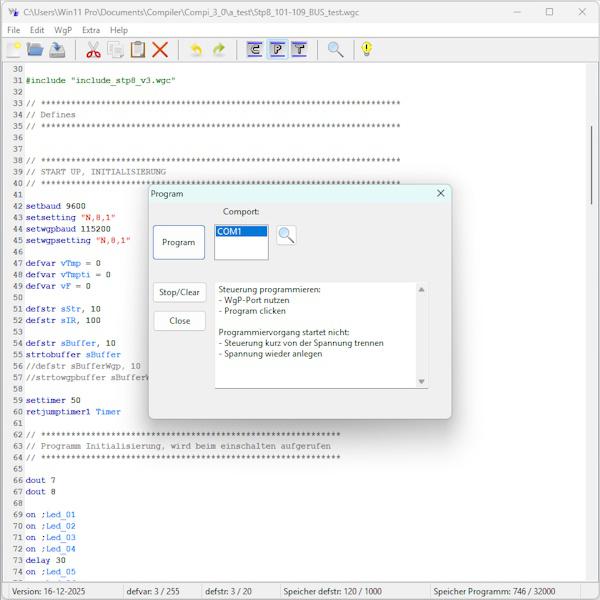
Task: Open the WgP menu
Action: click(63, 30)
